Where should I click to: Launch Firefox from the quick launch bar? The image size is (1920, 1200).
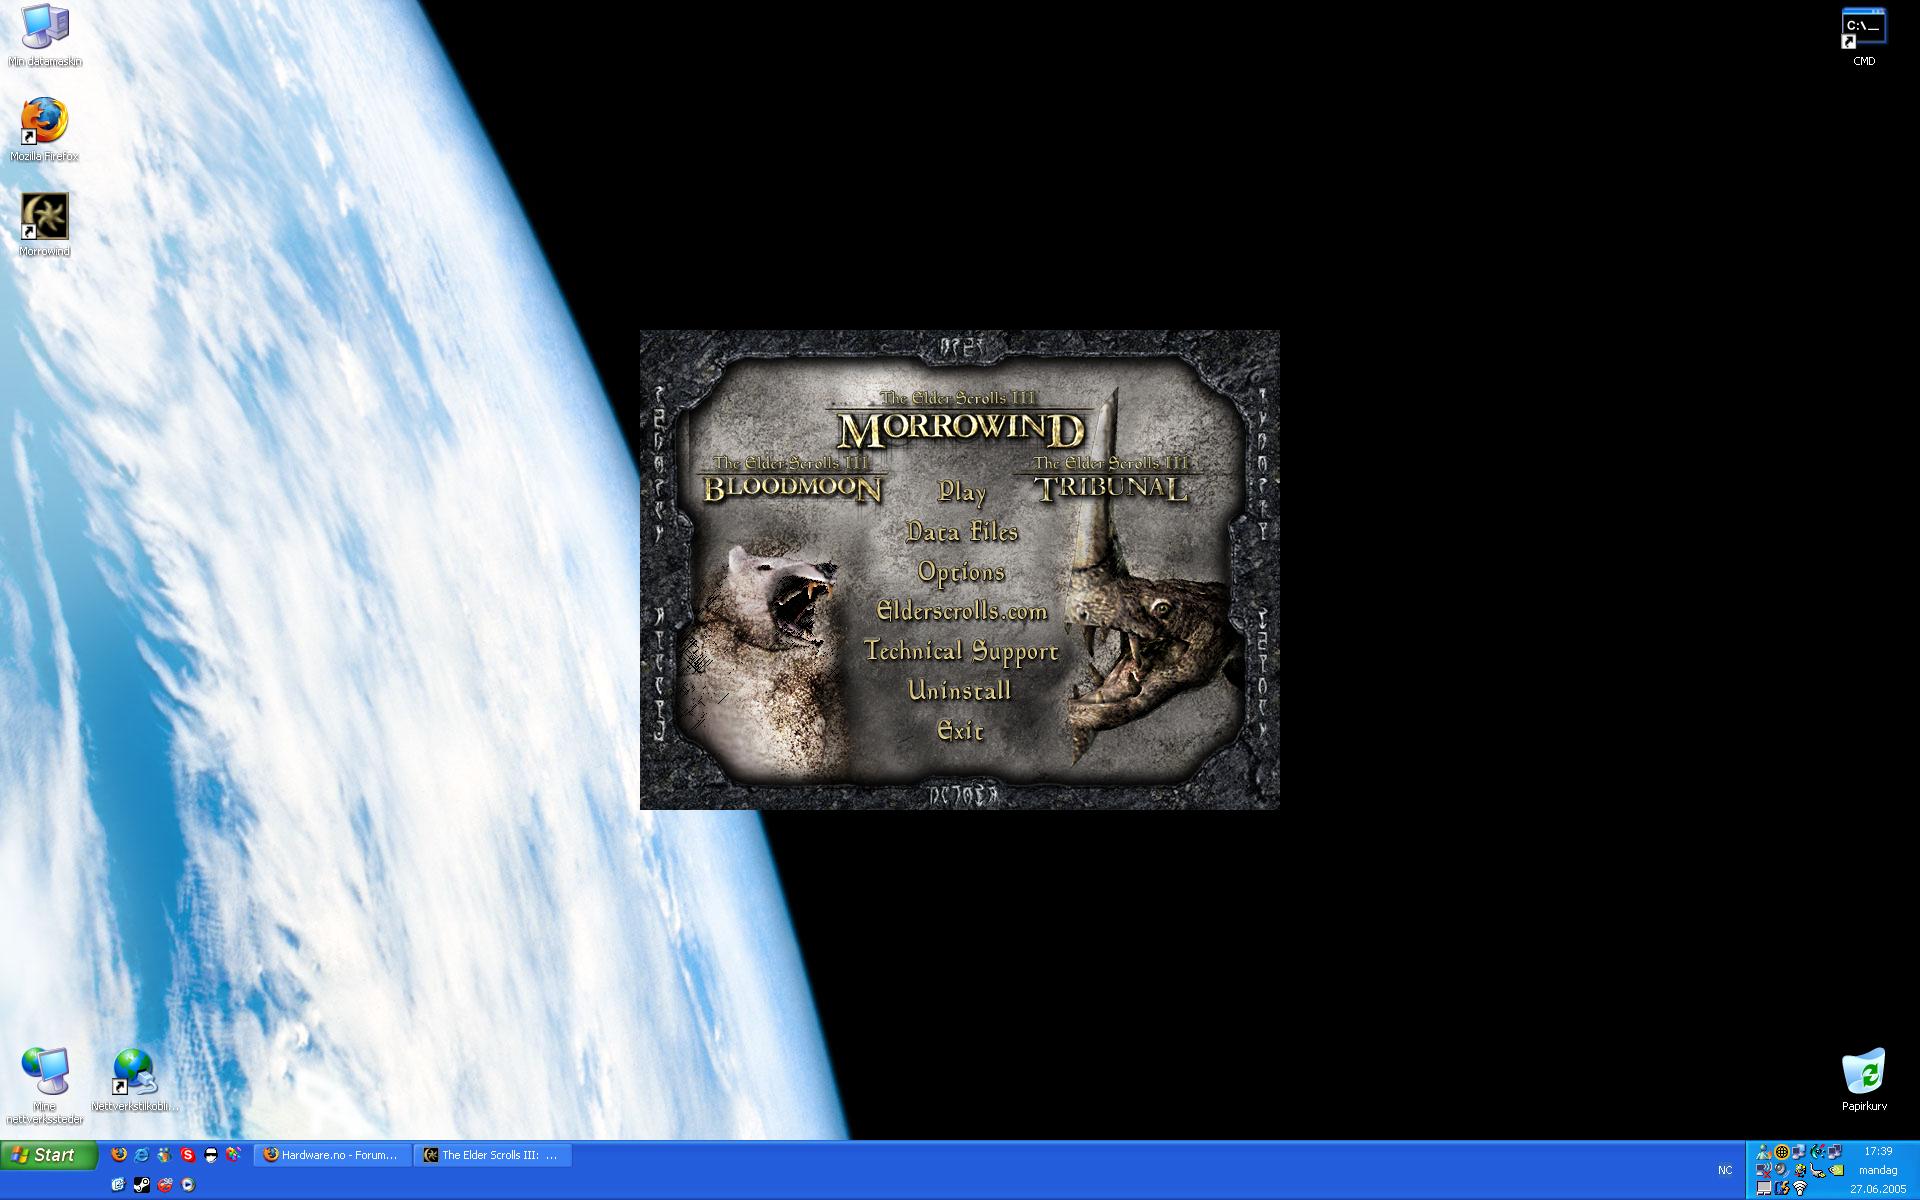[x=119, y=1154]
